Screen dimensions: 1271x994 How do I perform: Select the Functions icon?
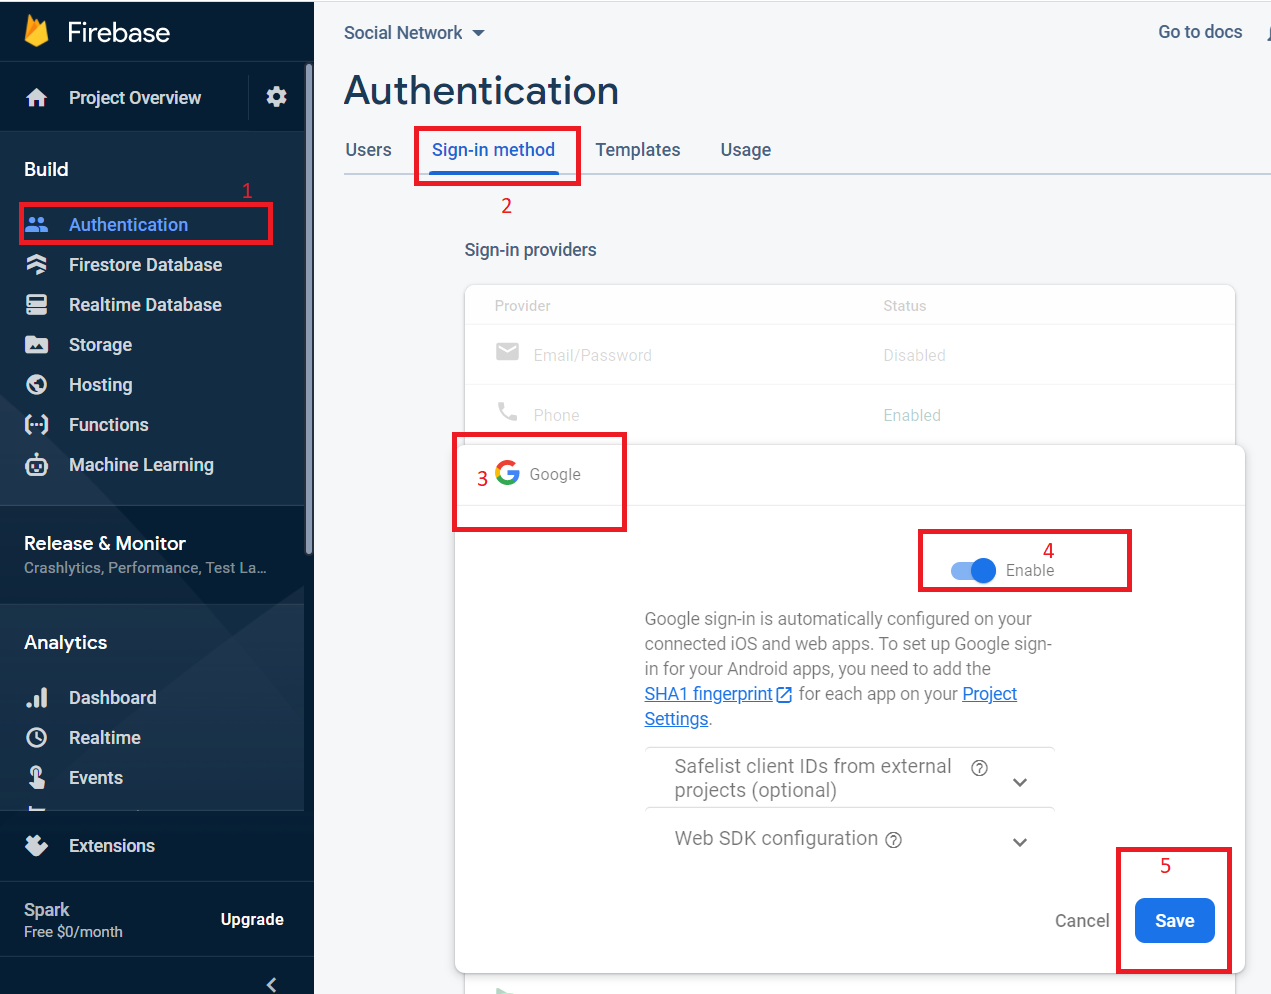coord(37,424)
